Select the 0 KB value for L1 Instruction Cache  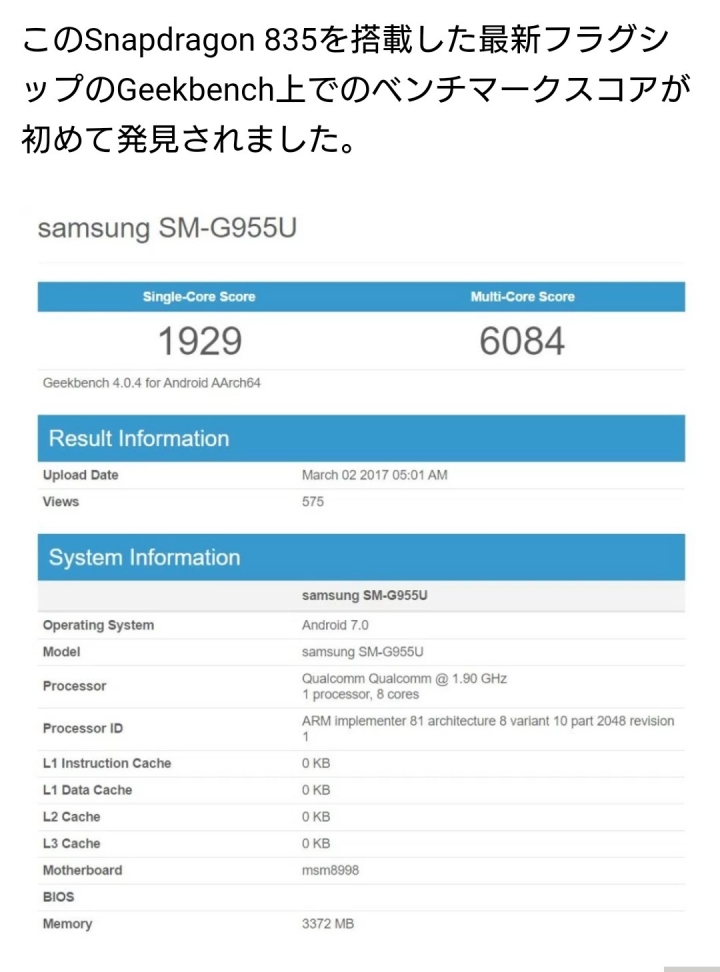tap(316, 763)
